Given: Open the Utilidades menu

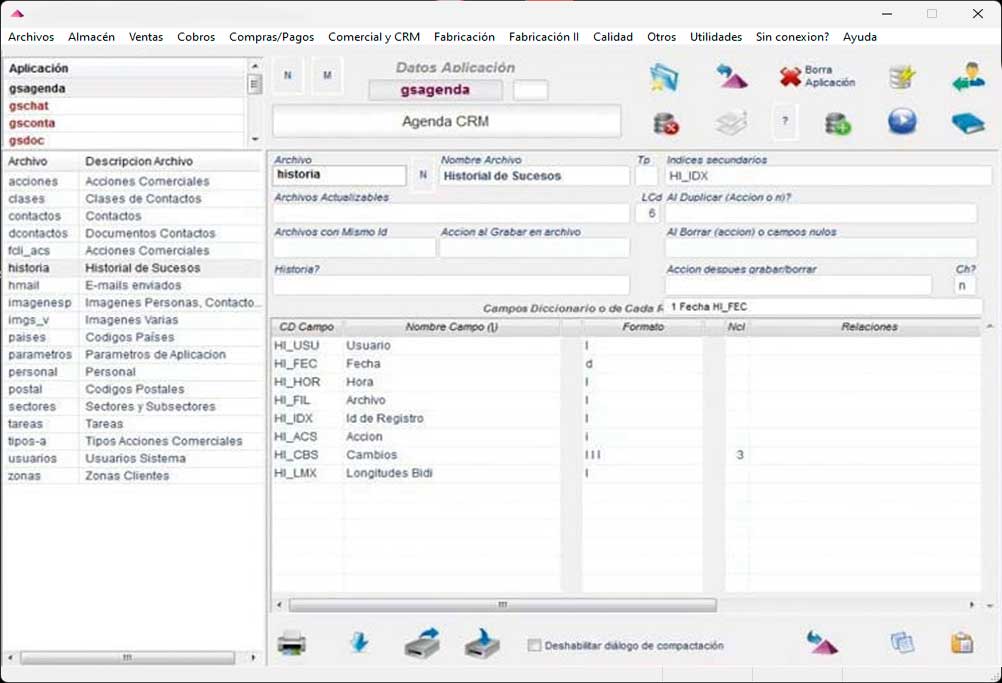Looking at the screenshot, I should click(716, 37).
